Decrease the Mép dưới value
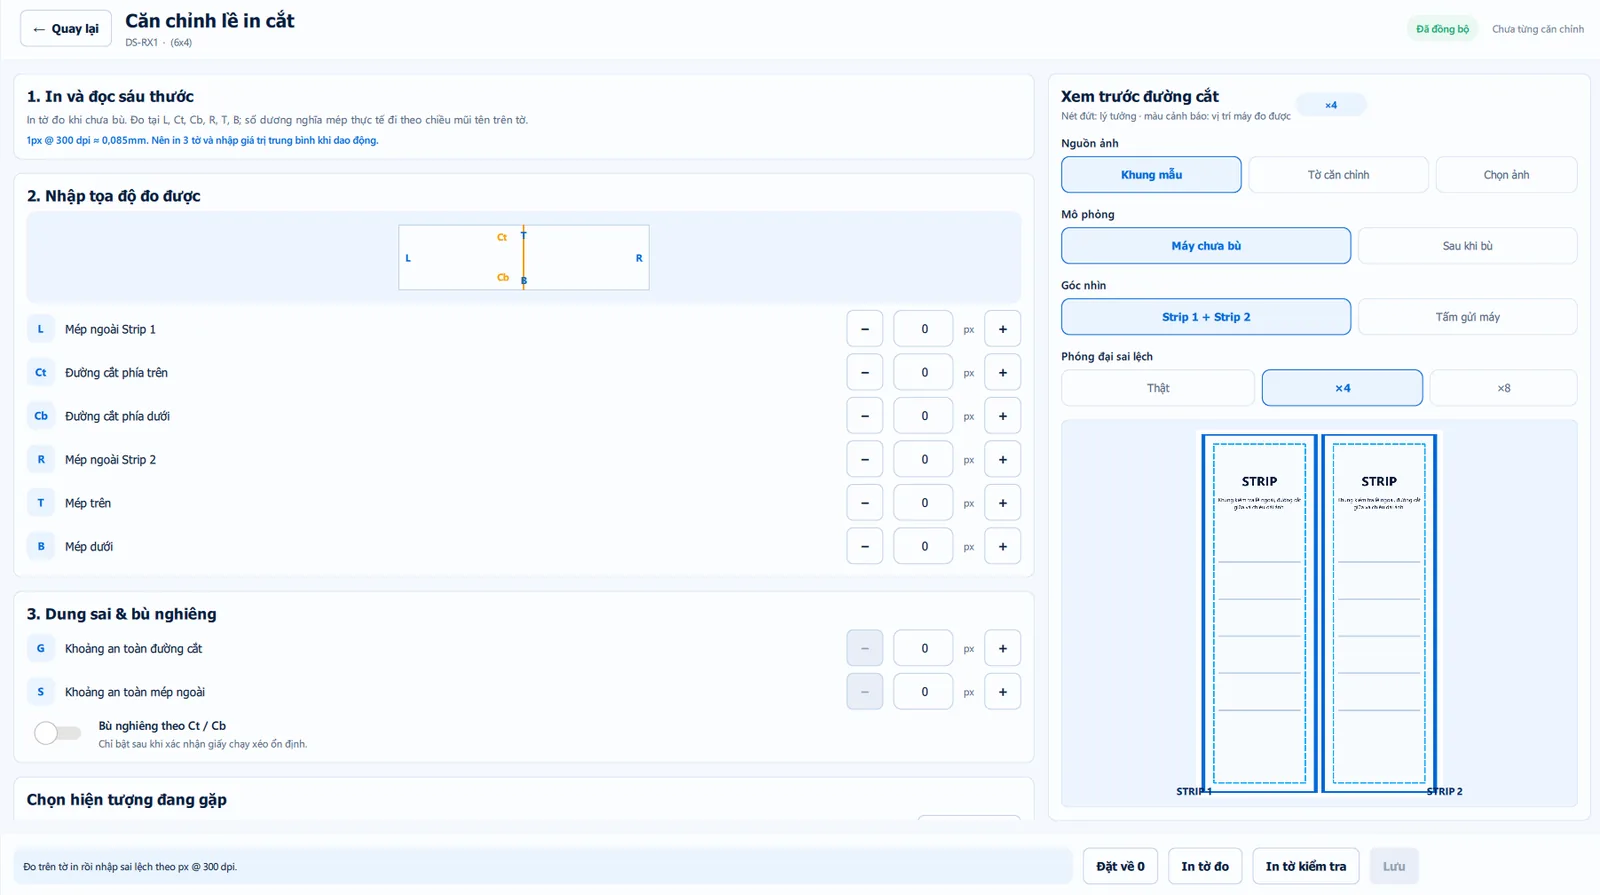The height and width of the screenshot is (895, 1600). click(865, 547)
